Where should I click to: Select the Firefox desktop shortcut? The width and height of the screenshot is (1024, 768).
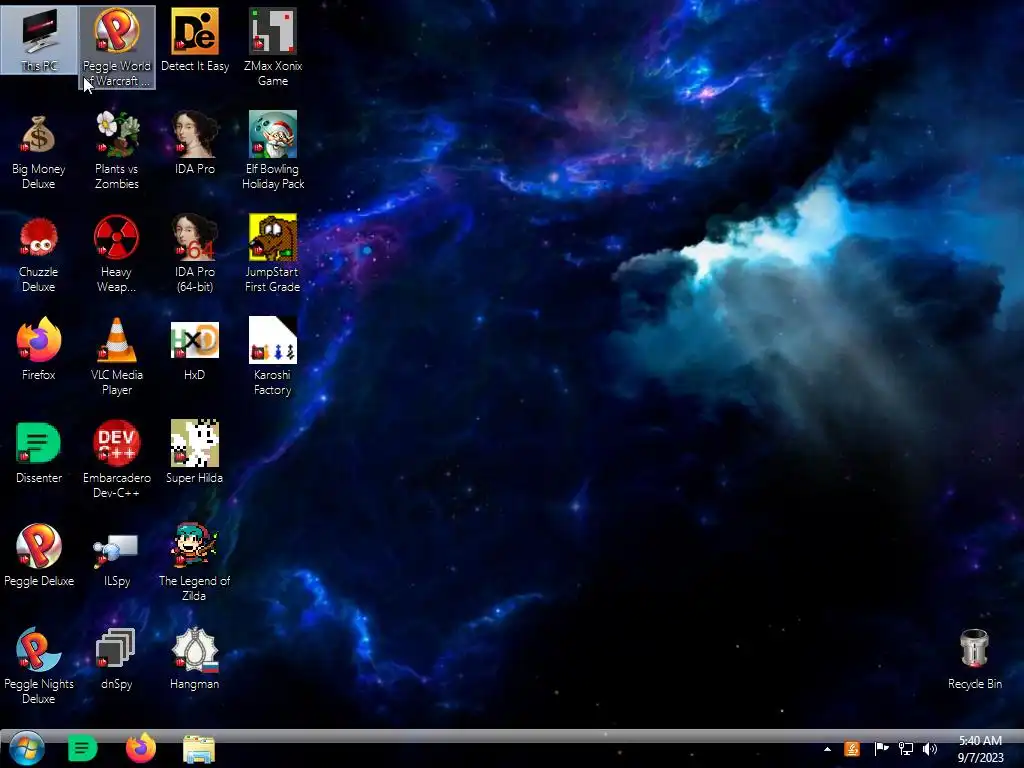(x=39, y=349)
